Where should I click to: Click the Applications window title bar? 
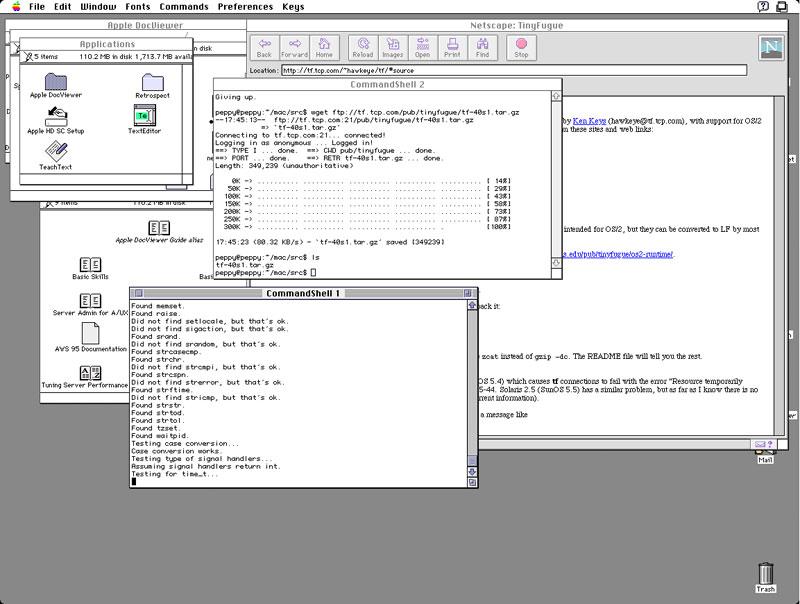pos(107,44)
